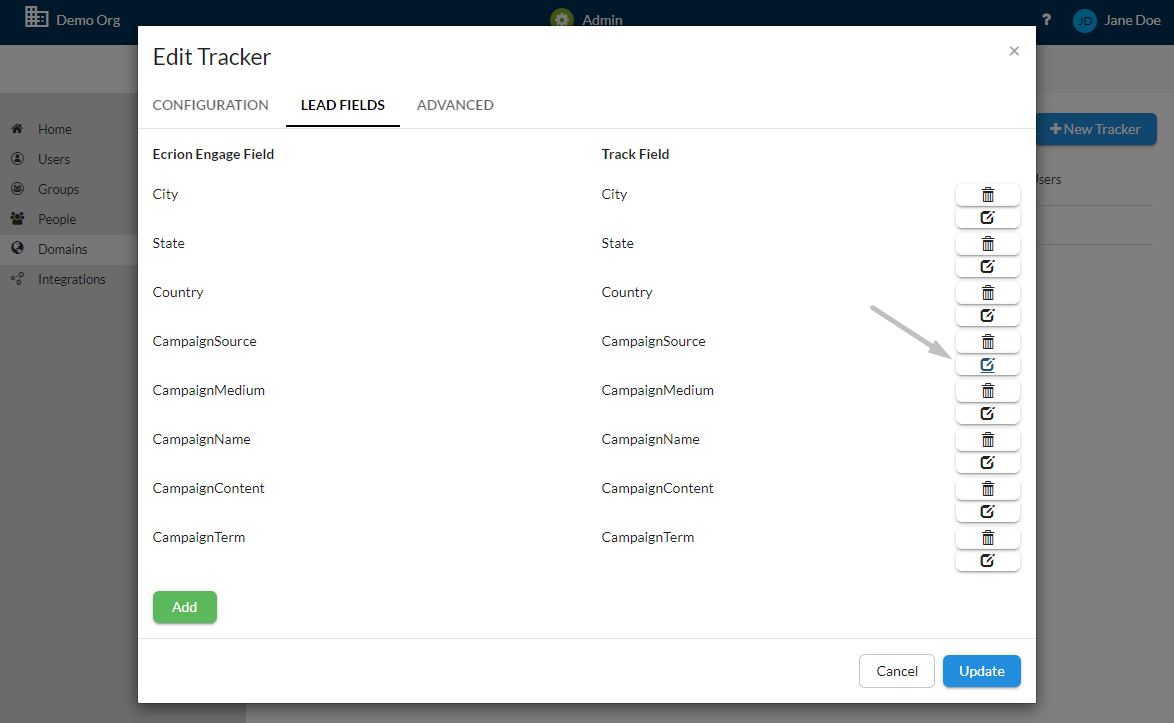Viewport: 1174px width, 723px height.
Task: Click the green Add button
Action: click(185, 607)
